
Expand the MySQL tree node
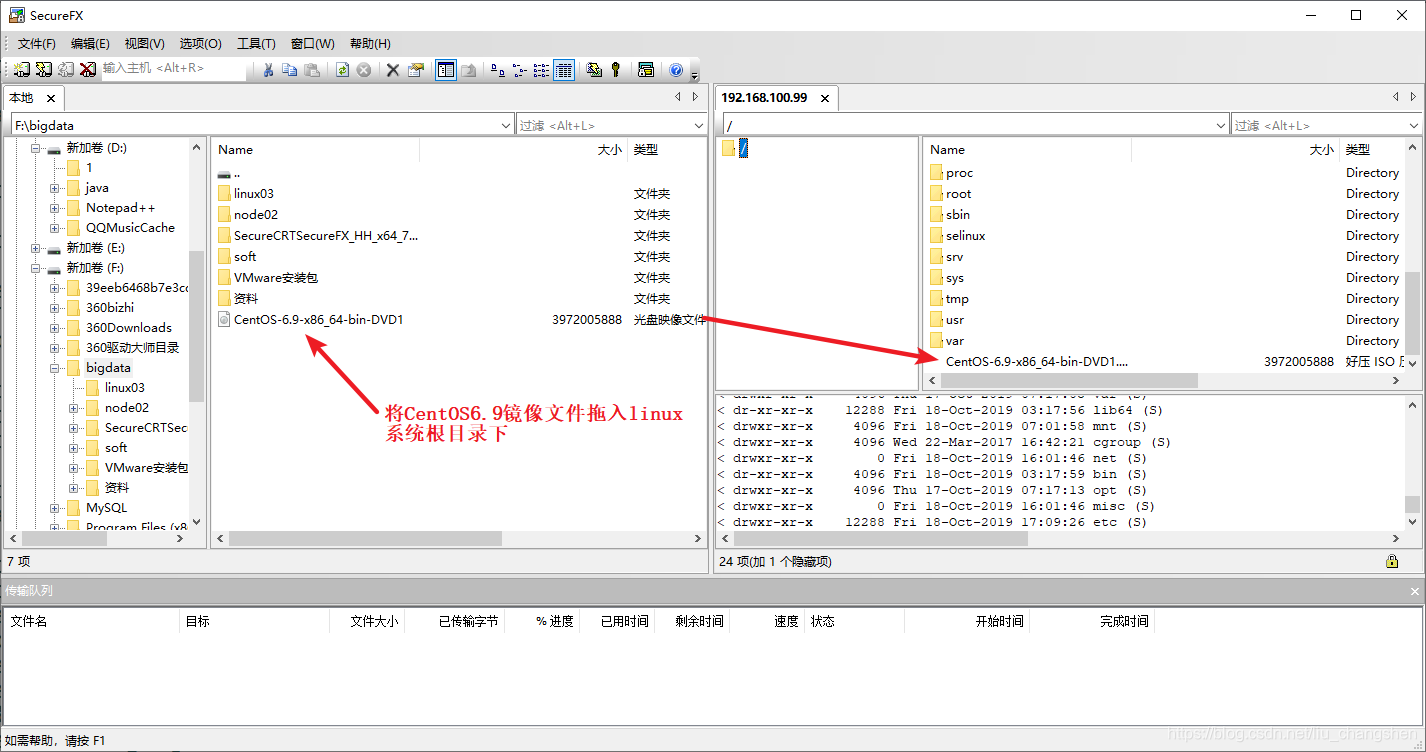(x=55, y=508)
